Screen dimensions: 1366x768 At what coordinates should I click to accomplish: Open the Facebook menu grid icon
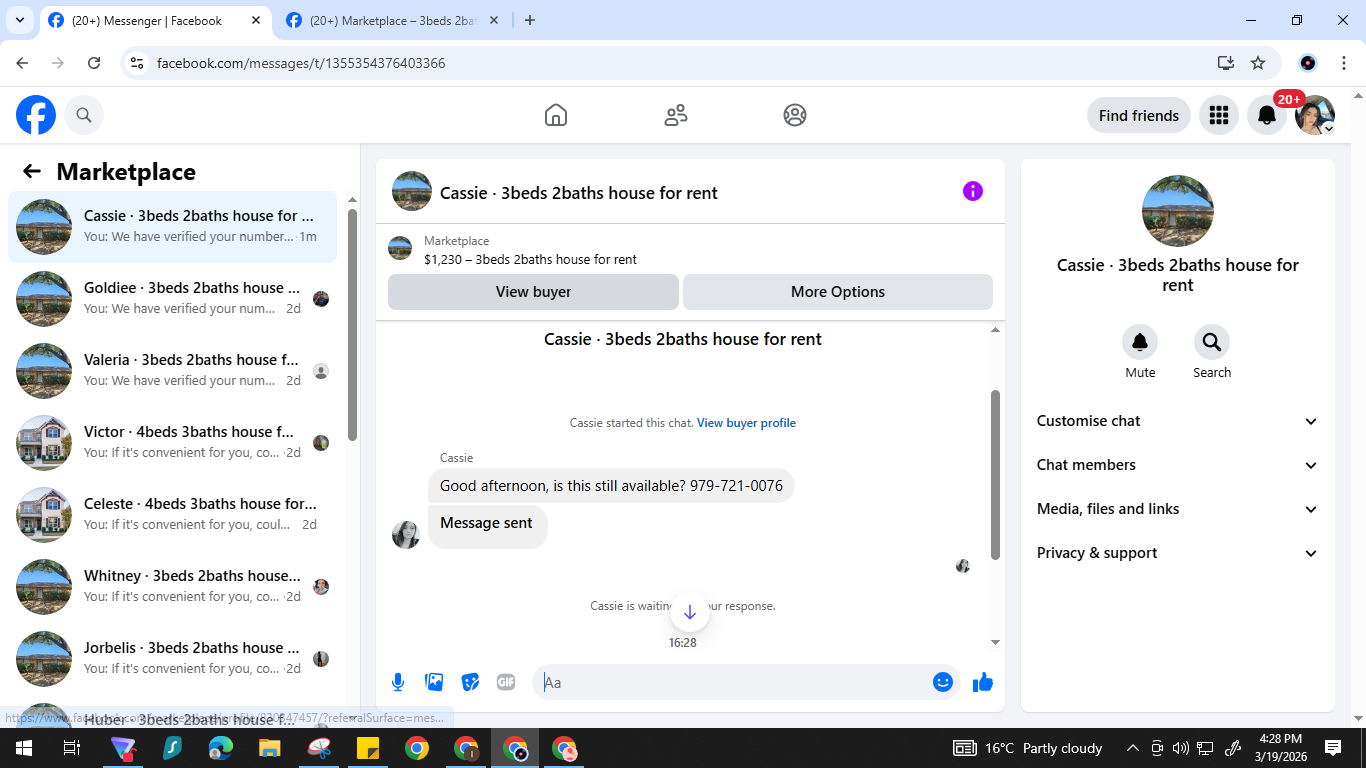click(1218, 115)
